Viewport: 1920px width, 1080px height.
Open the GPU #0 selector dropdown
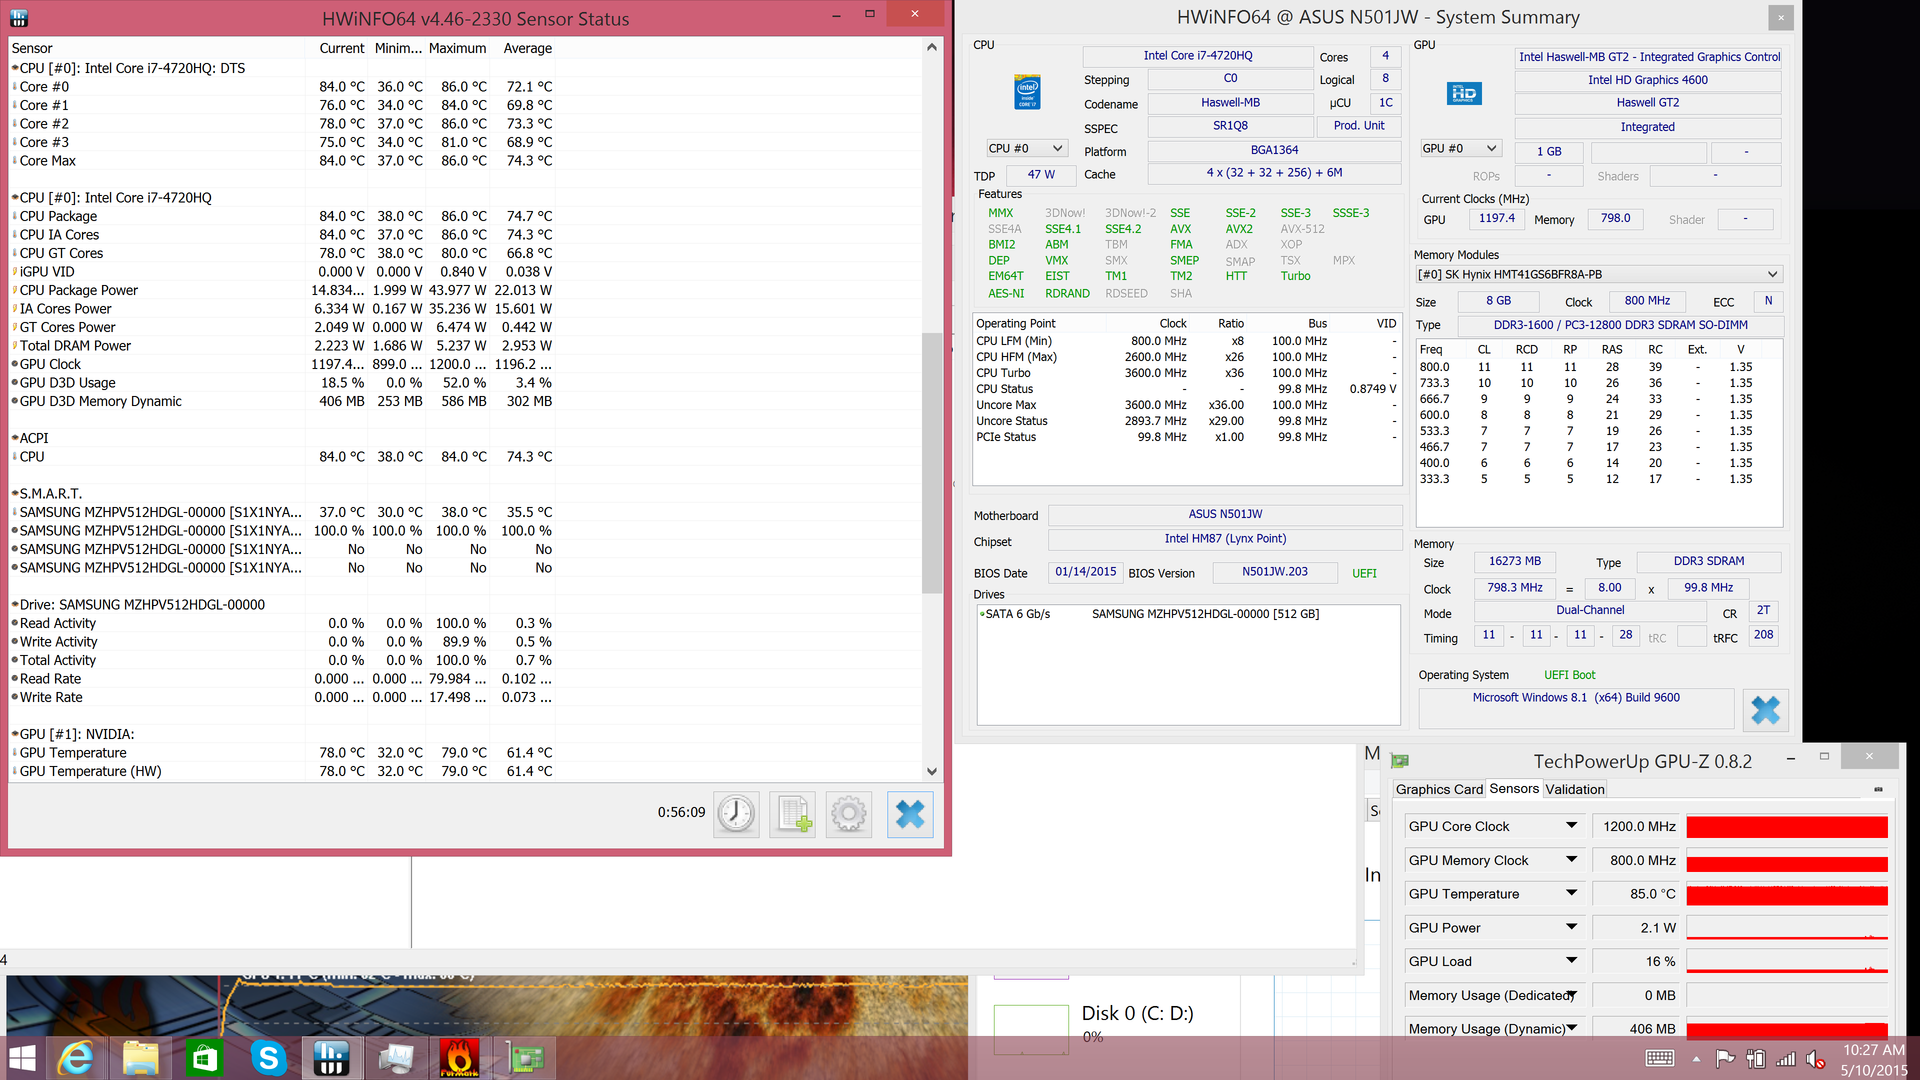tap(1460, 148)
